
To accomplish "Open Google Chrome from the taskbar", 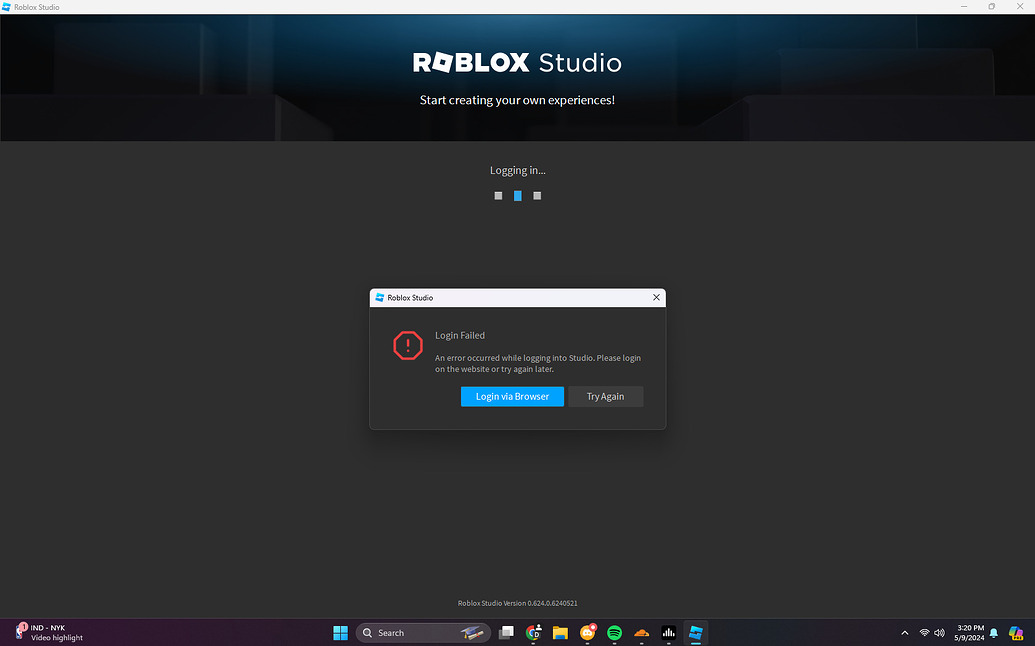I will coord(533,632).
